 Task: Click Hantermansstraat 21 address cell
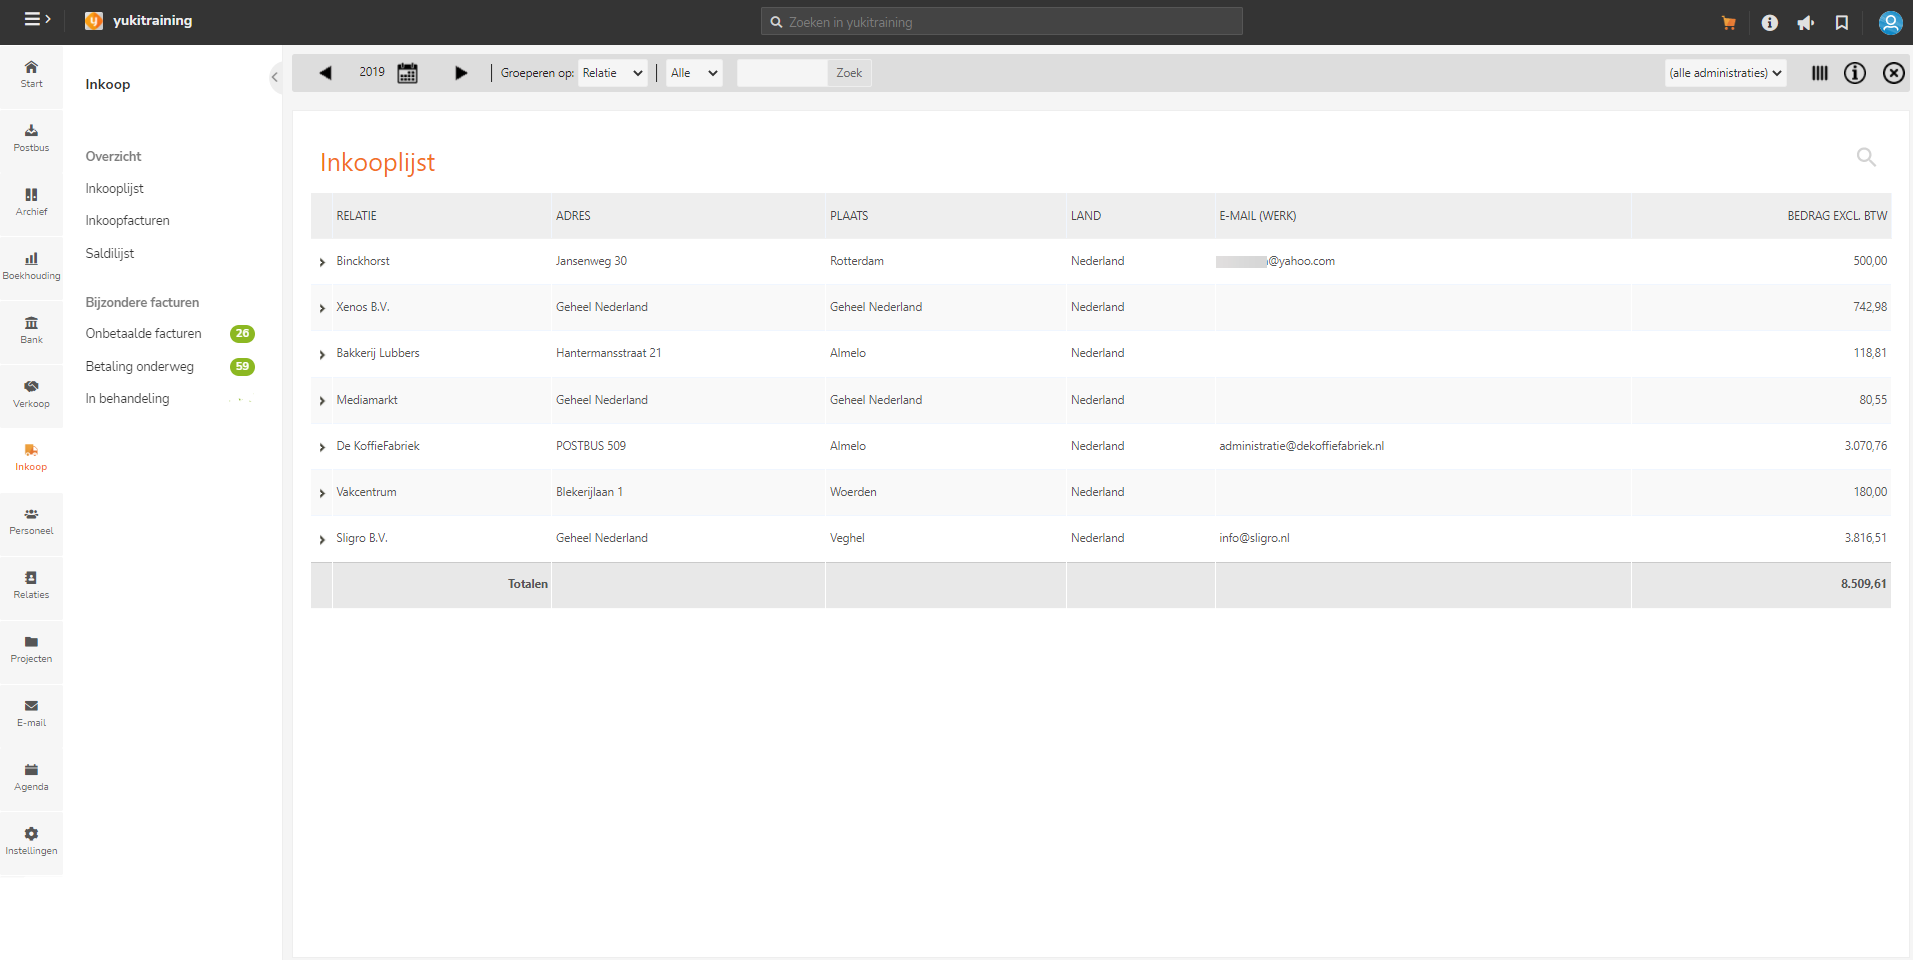609,353
